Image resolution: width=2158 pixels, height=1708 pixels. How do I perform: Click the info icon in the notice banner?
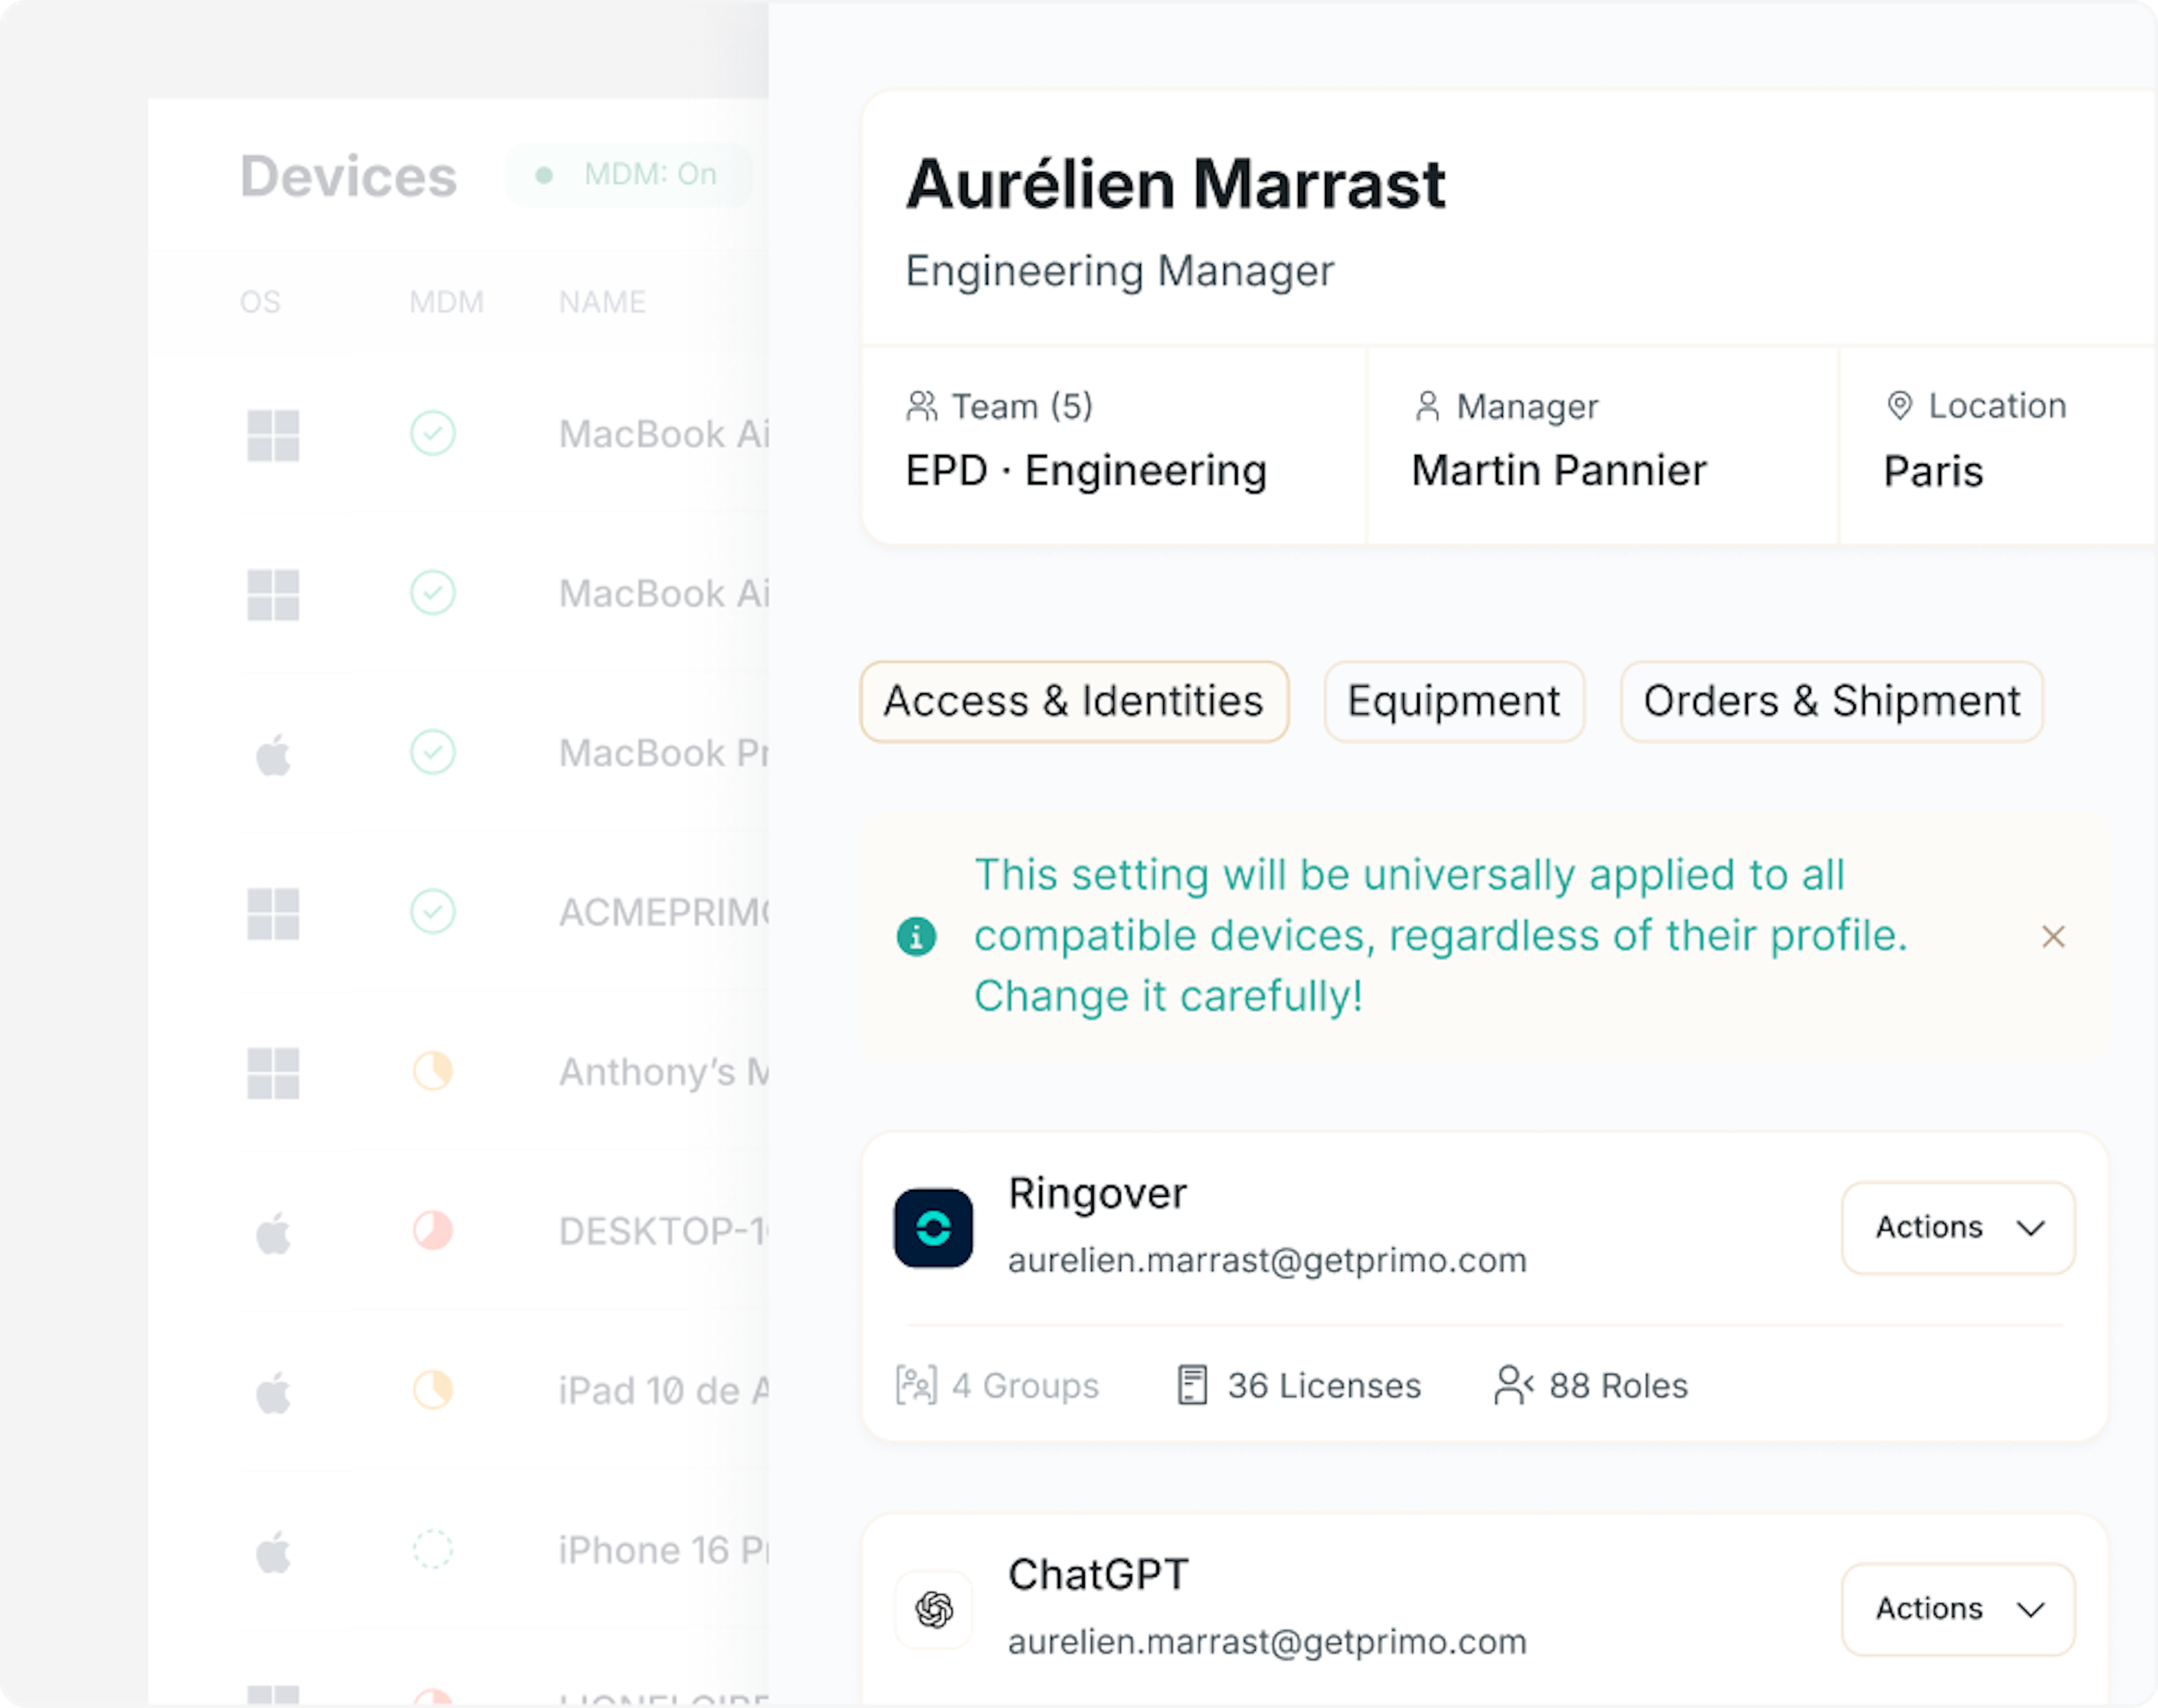tap(916, 937)
